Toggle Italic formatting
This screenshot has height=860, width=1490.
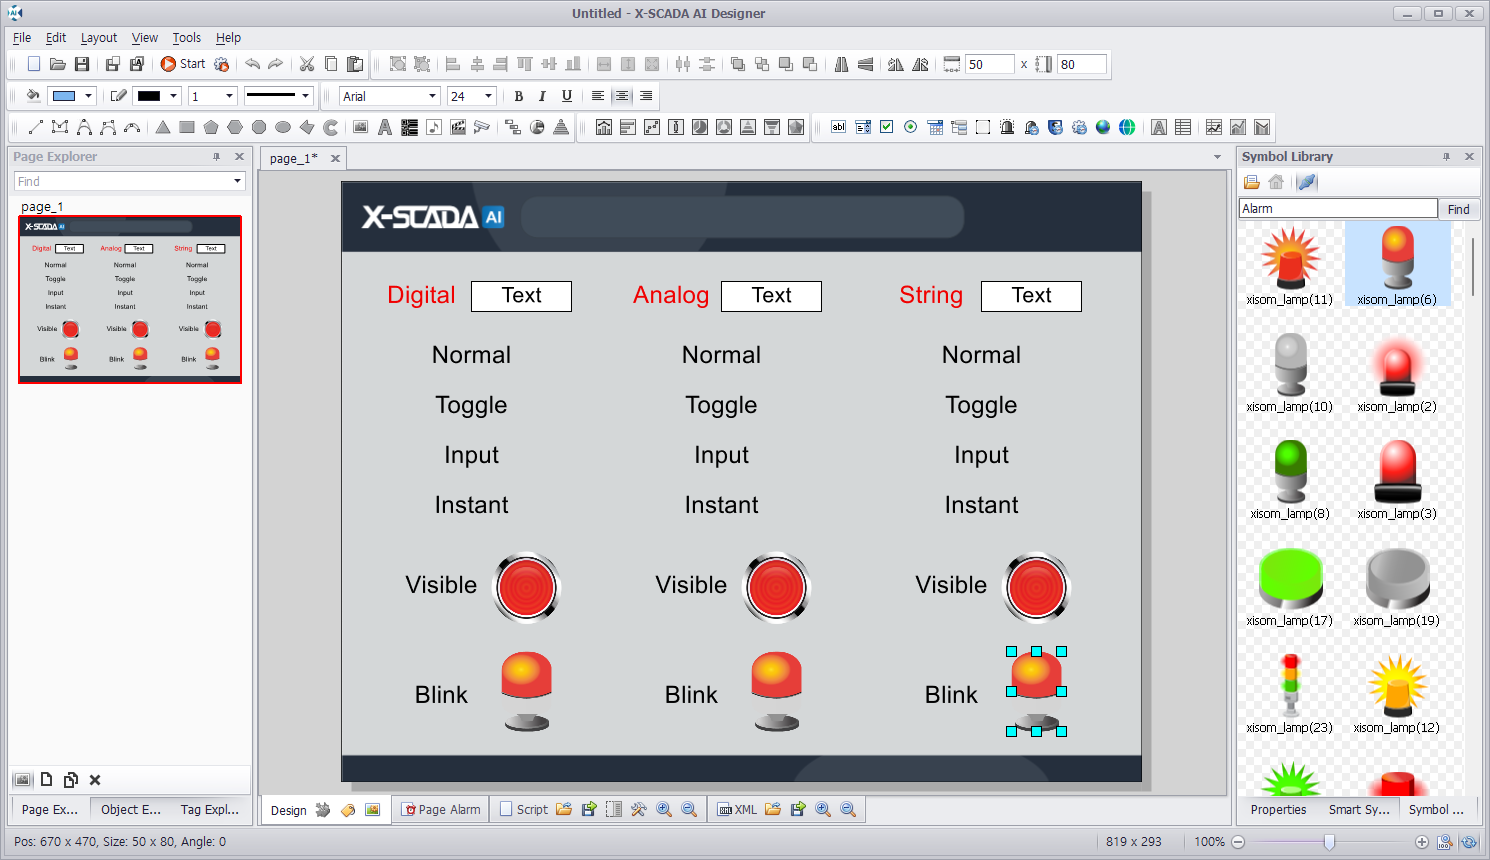(x=542, y=96)
